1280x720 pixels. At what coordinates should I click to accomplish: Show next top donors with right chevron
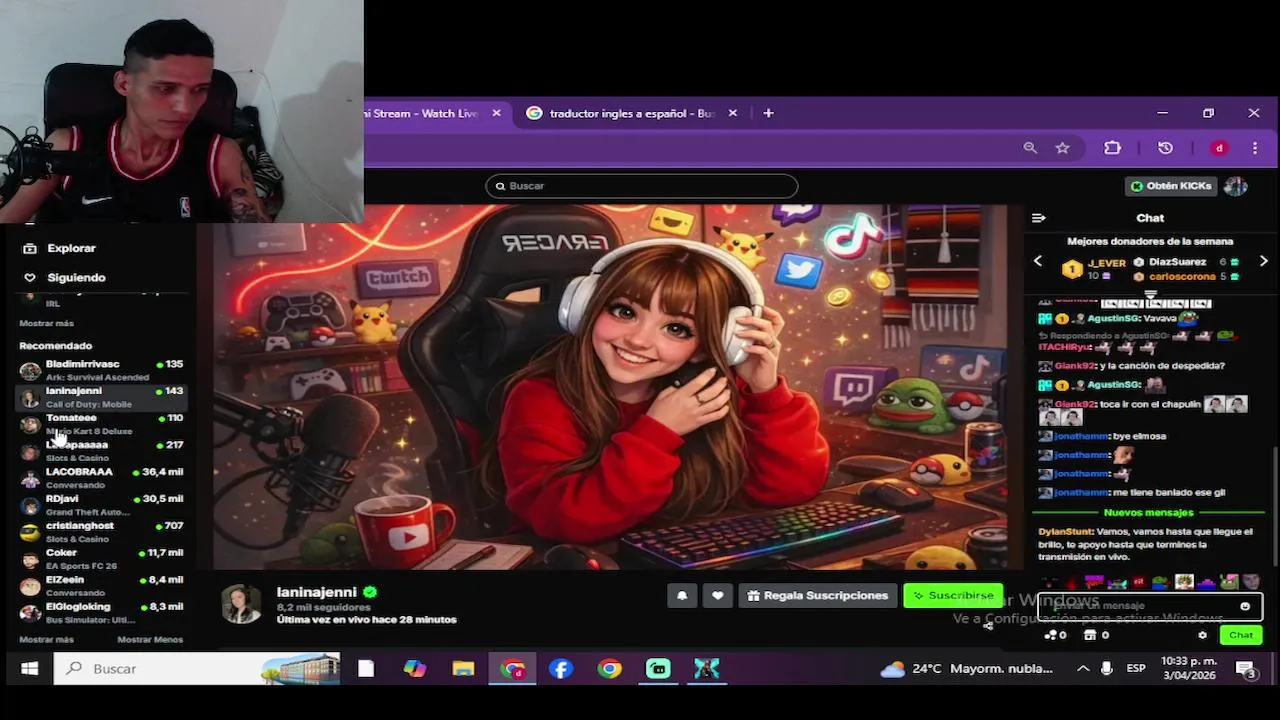click(x=1264, y=261)
